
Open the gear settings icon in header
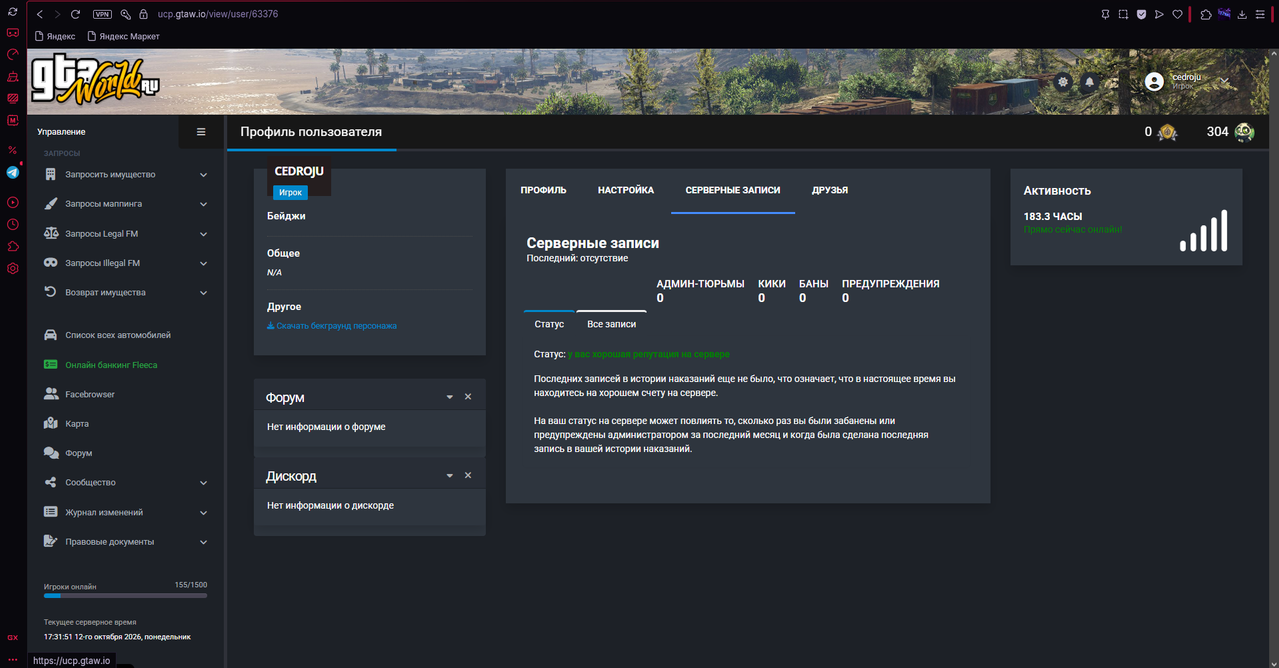pyautogui.click(x=1063, y=82)
